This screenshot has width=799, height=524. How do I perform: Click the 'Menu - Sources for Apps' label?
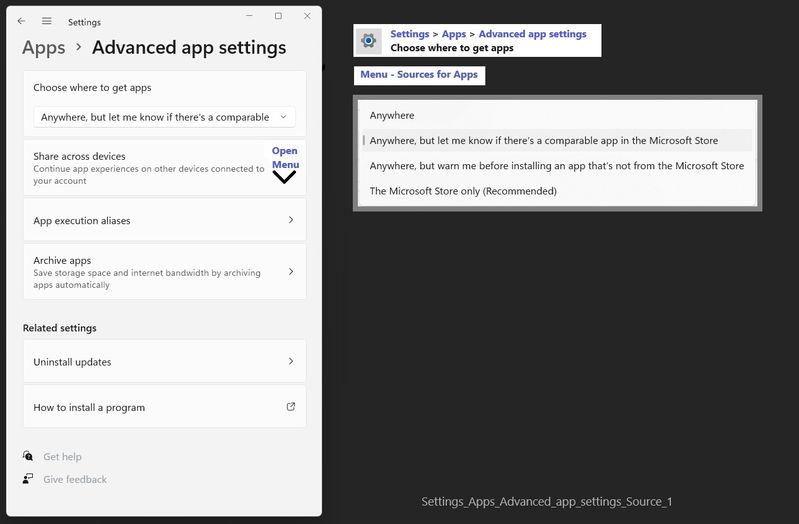coord(419,74)
